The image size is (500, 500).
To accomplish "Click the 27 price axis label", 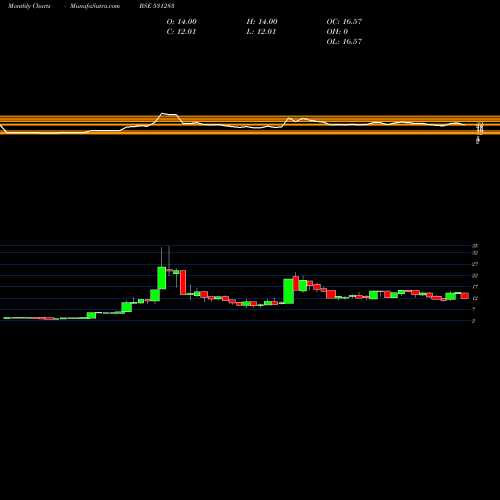I will tap(475, 264).
